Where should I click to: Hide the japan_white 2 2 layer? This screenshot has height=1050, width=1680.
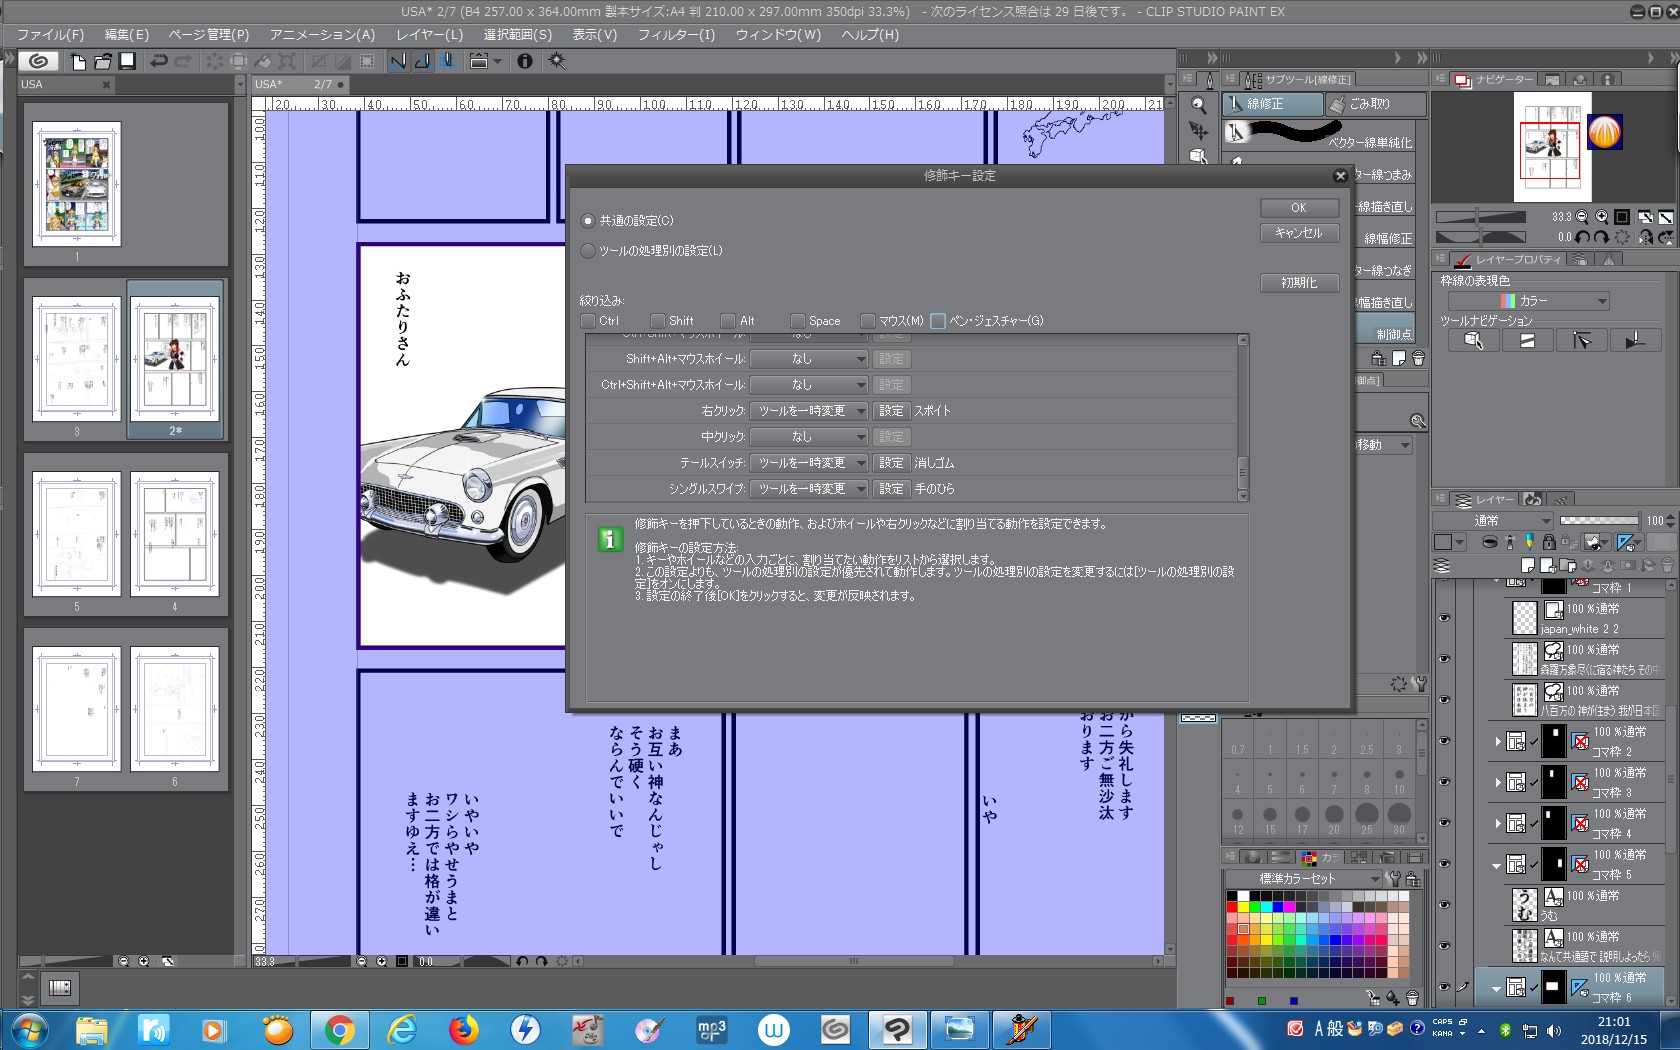point(1443,618)
